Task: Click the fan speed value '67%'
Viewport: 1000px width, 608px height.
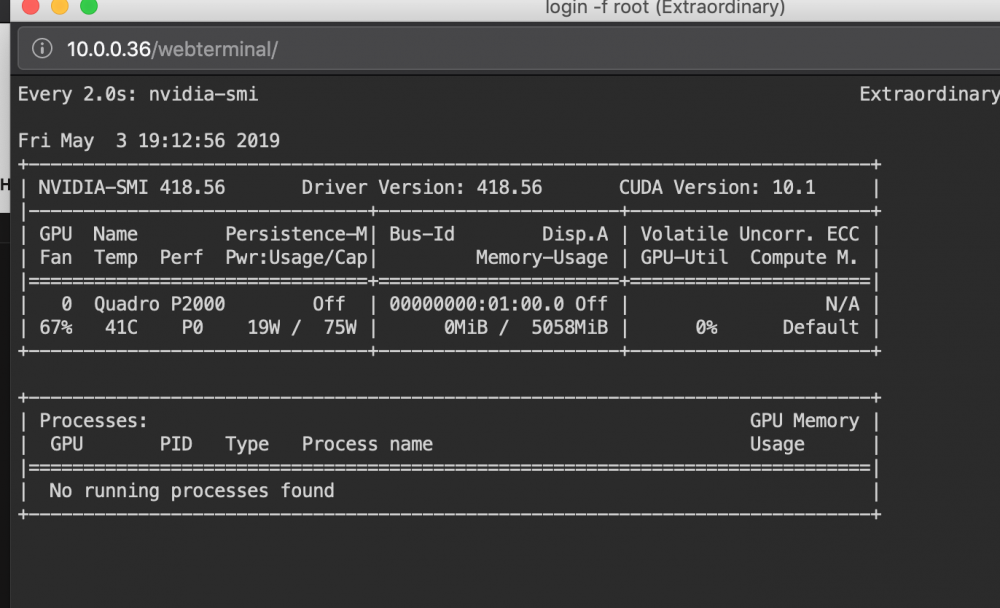Action: click(x=56, y=328)
